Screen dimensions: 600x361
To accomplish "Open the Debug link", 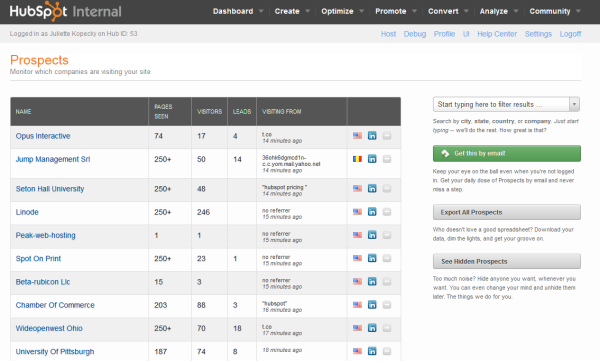I will pos(415,34).
